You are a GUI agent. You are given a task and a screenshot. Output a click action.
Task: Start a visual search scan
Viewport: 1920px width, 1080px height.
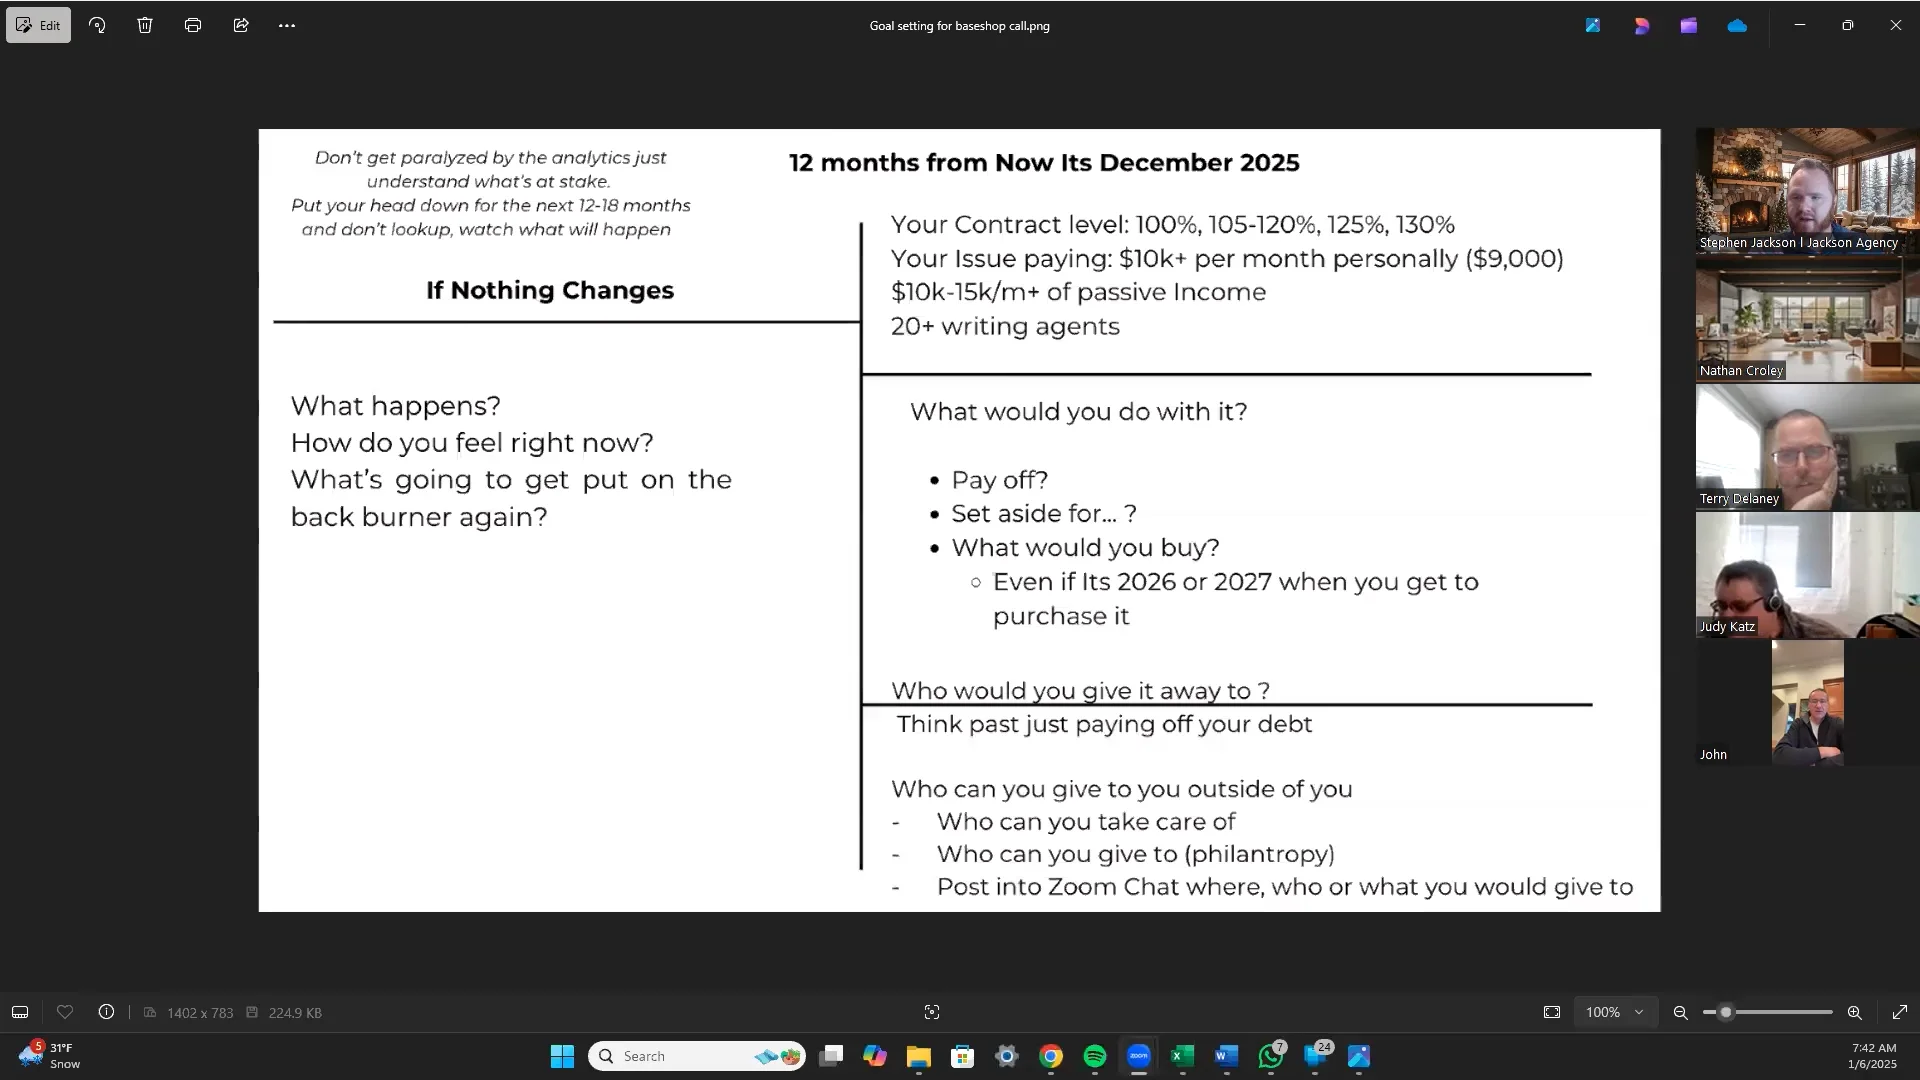tap(932, 1012)
